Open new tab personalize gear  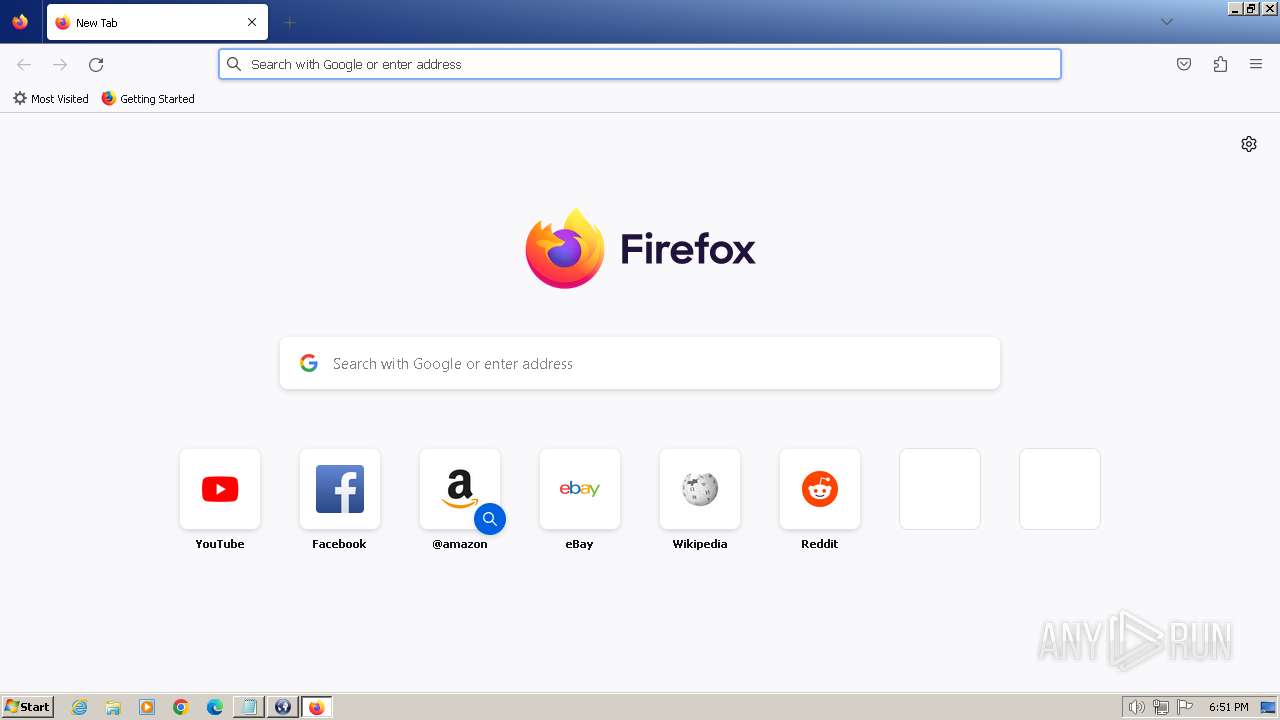click(x=1249, y=144)
